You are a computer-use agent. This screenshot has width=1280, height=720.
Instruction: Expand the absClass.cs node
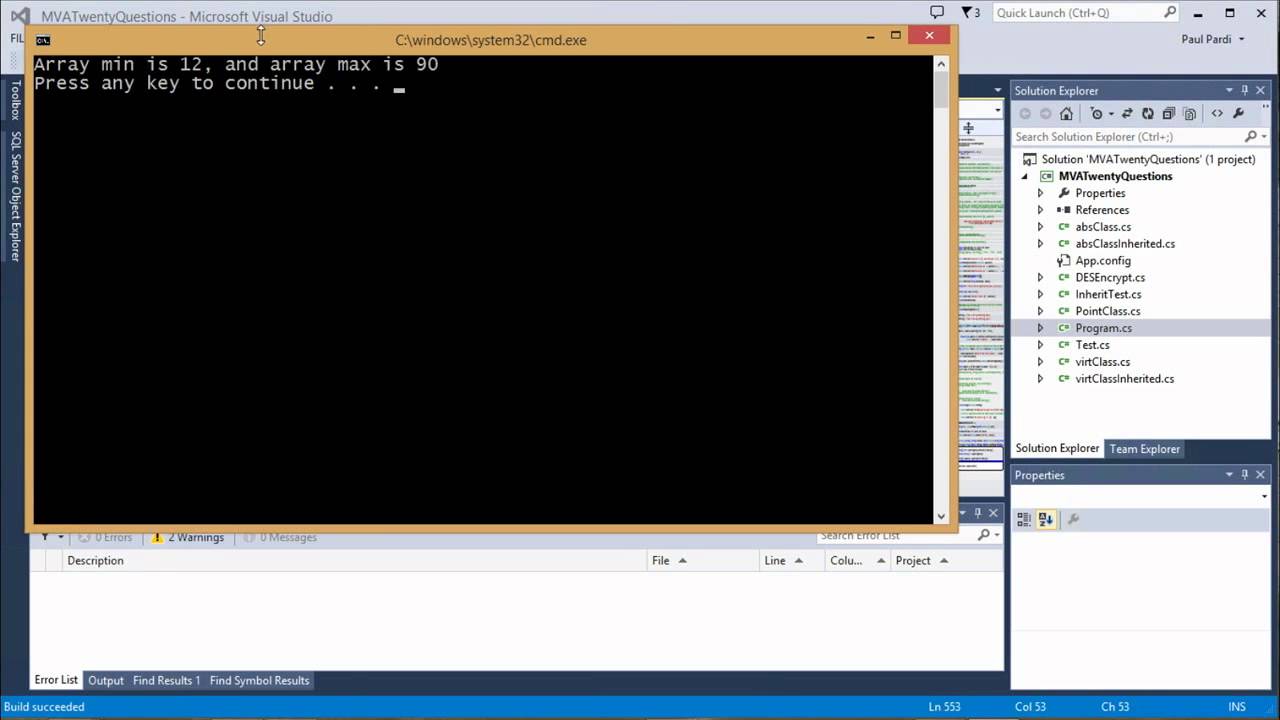pos(1040,227)
